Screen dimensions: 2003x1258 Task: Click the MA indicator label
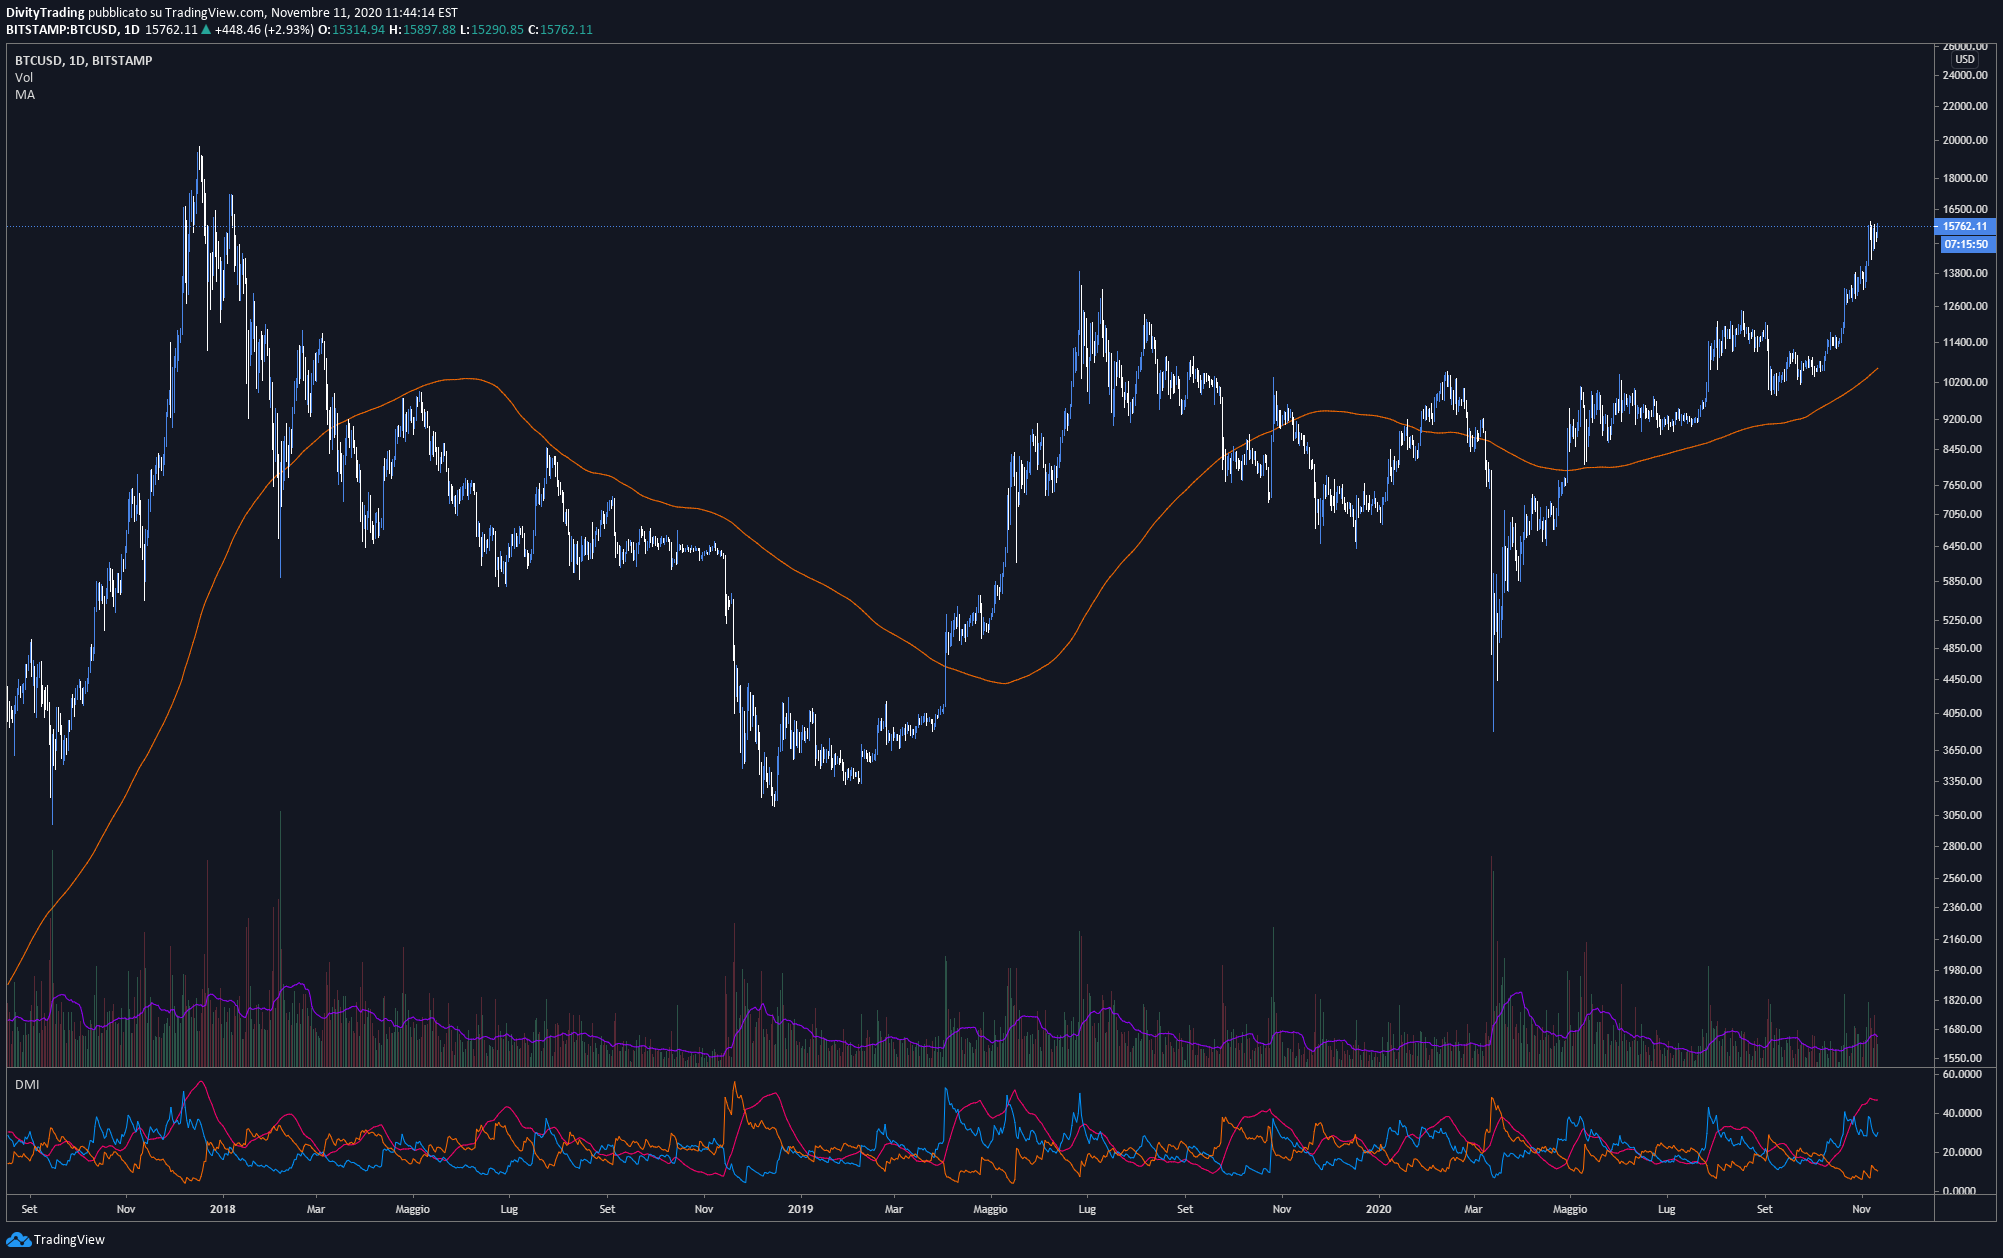coord(25,95)
